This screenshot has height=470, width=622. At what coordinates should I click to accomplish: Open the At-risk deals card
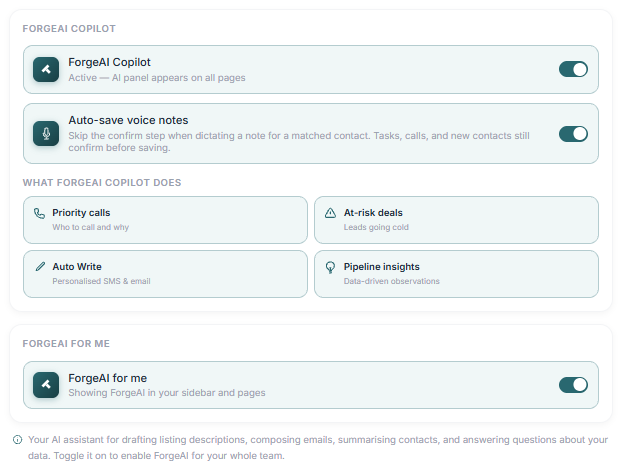coord(456,220)
